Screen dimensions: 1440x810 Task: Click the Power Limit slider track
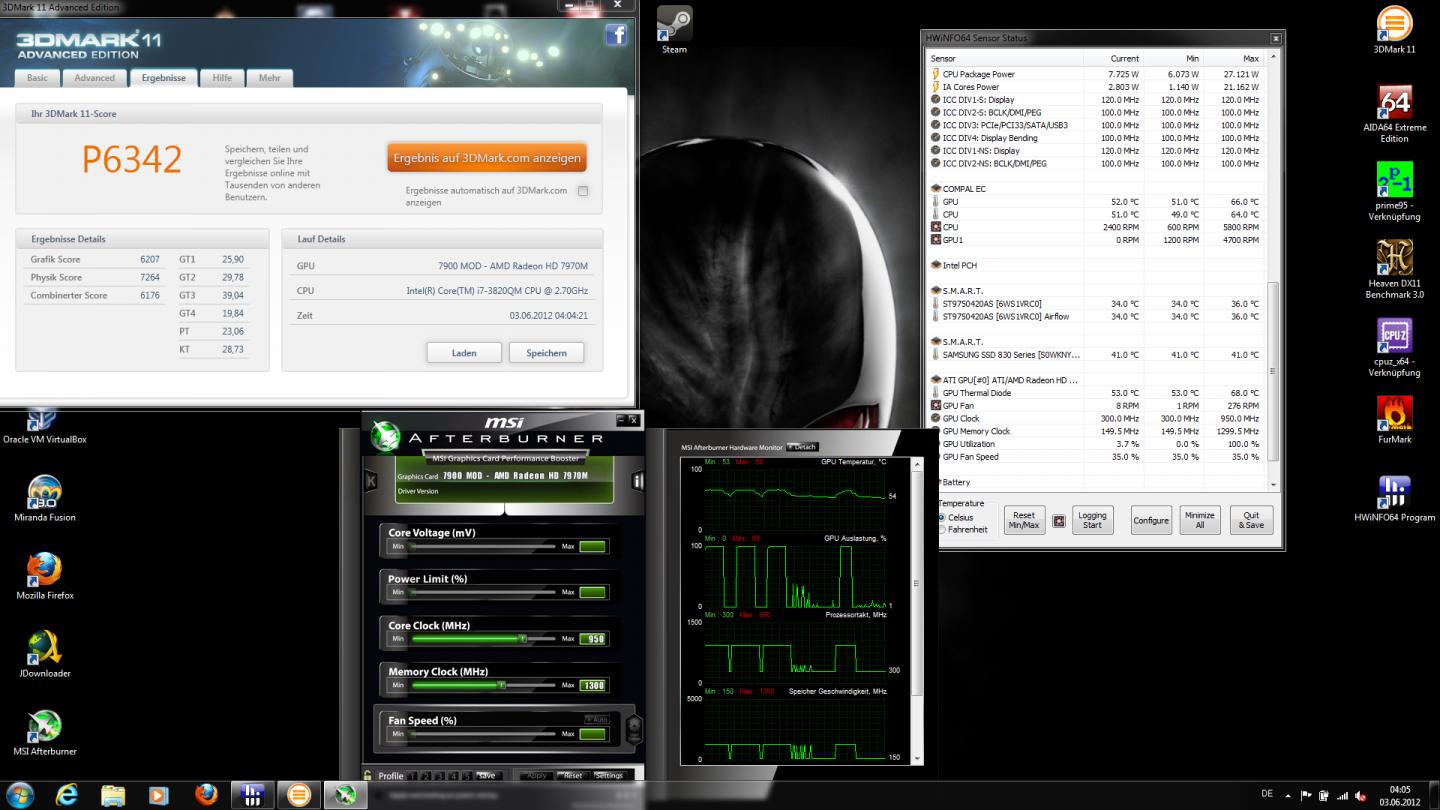483,592
